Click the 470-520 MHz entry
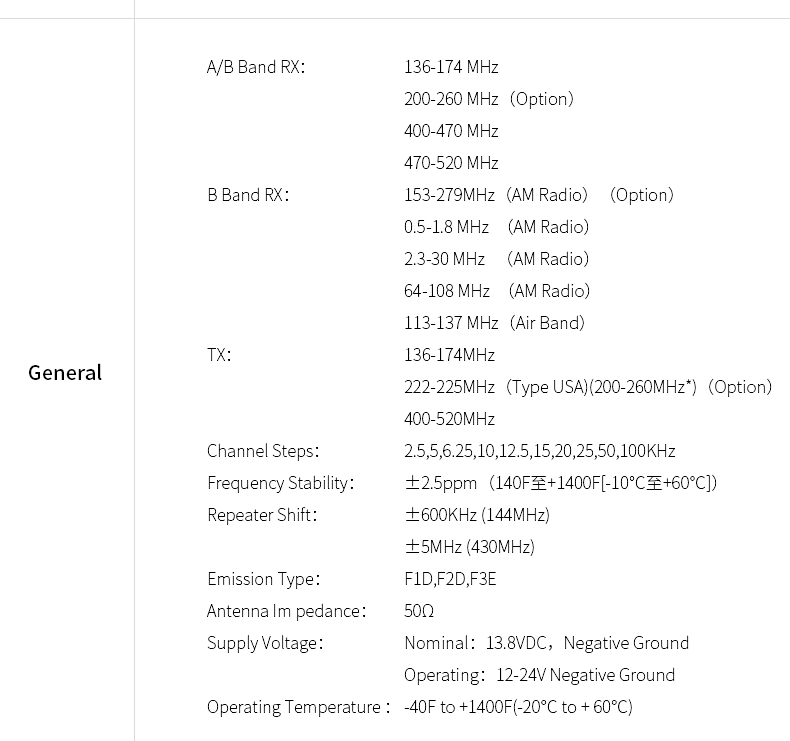The width and height of the screenshot is (790, 741). [451, 163]
